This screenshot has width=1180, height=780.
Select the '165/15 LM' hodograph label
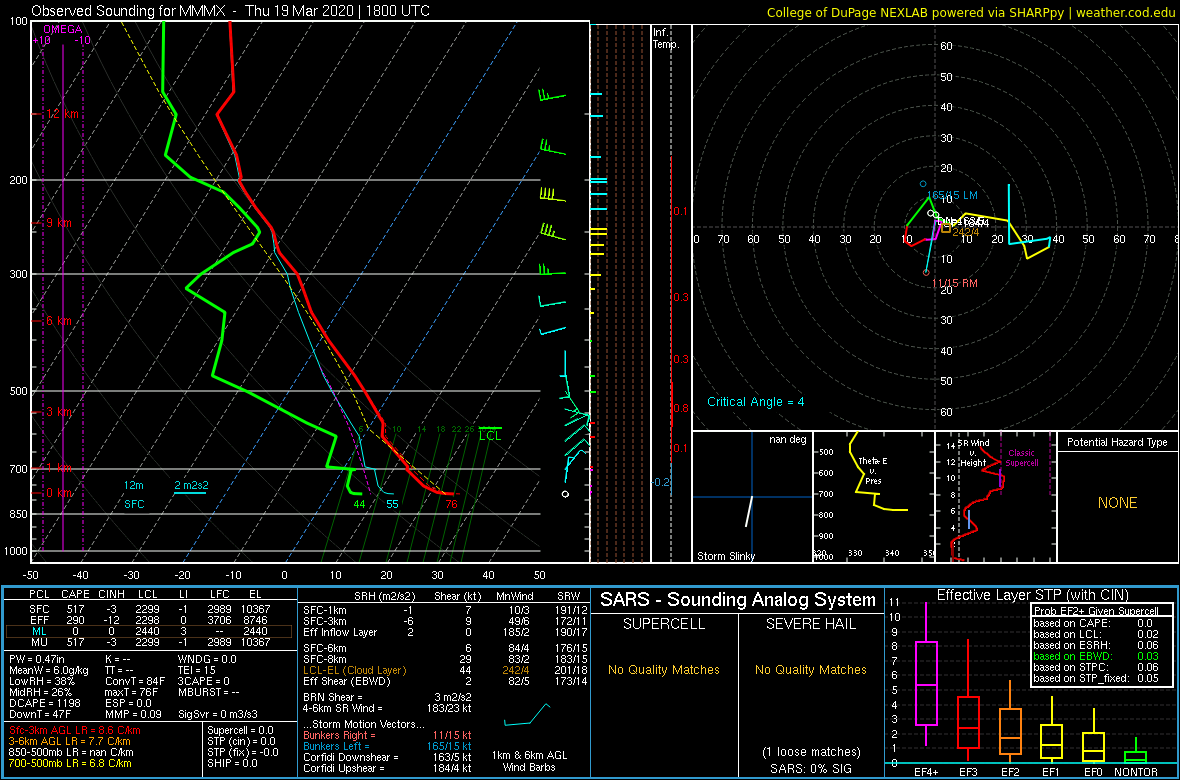952,195
